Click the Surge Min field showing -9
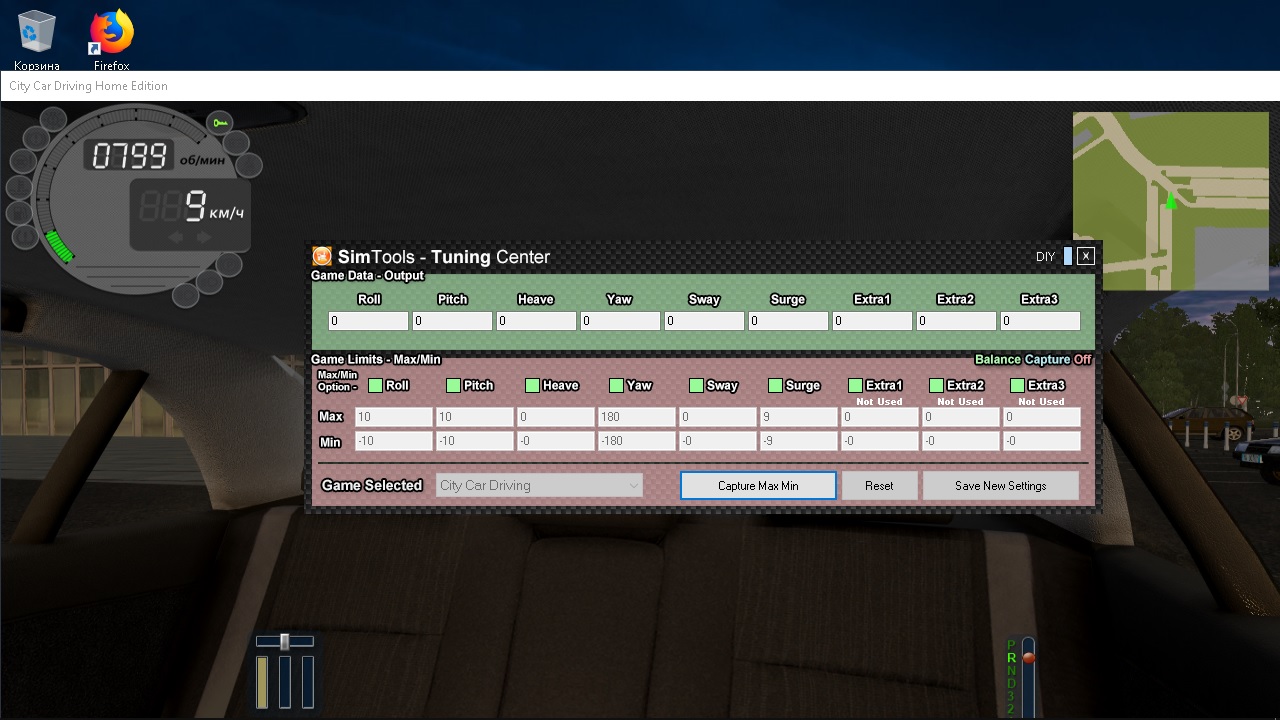 pos(799,441)
